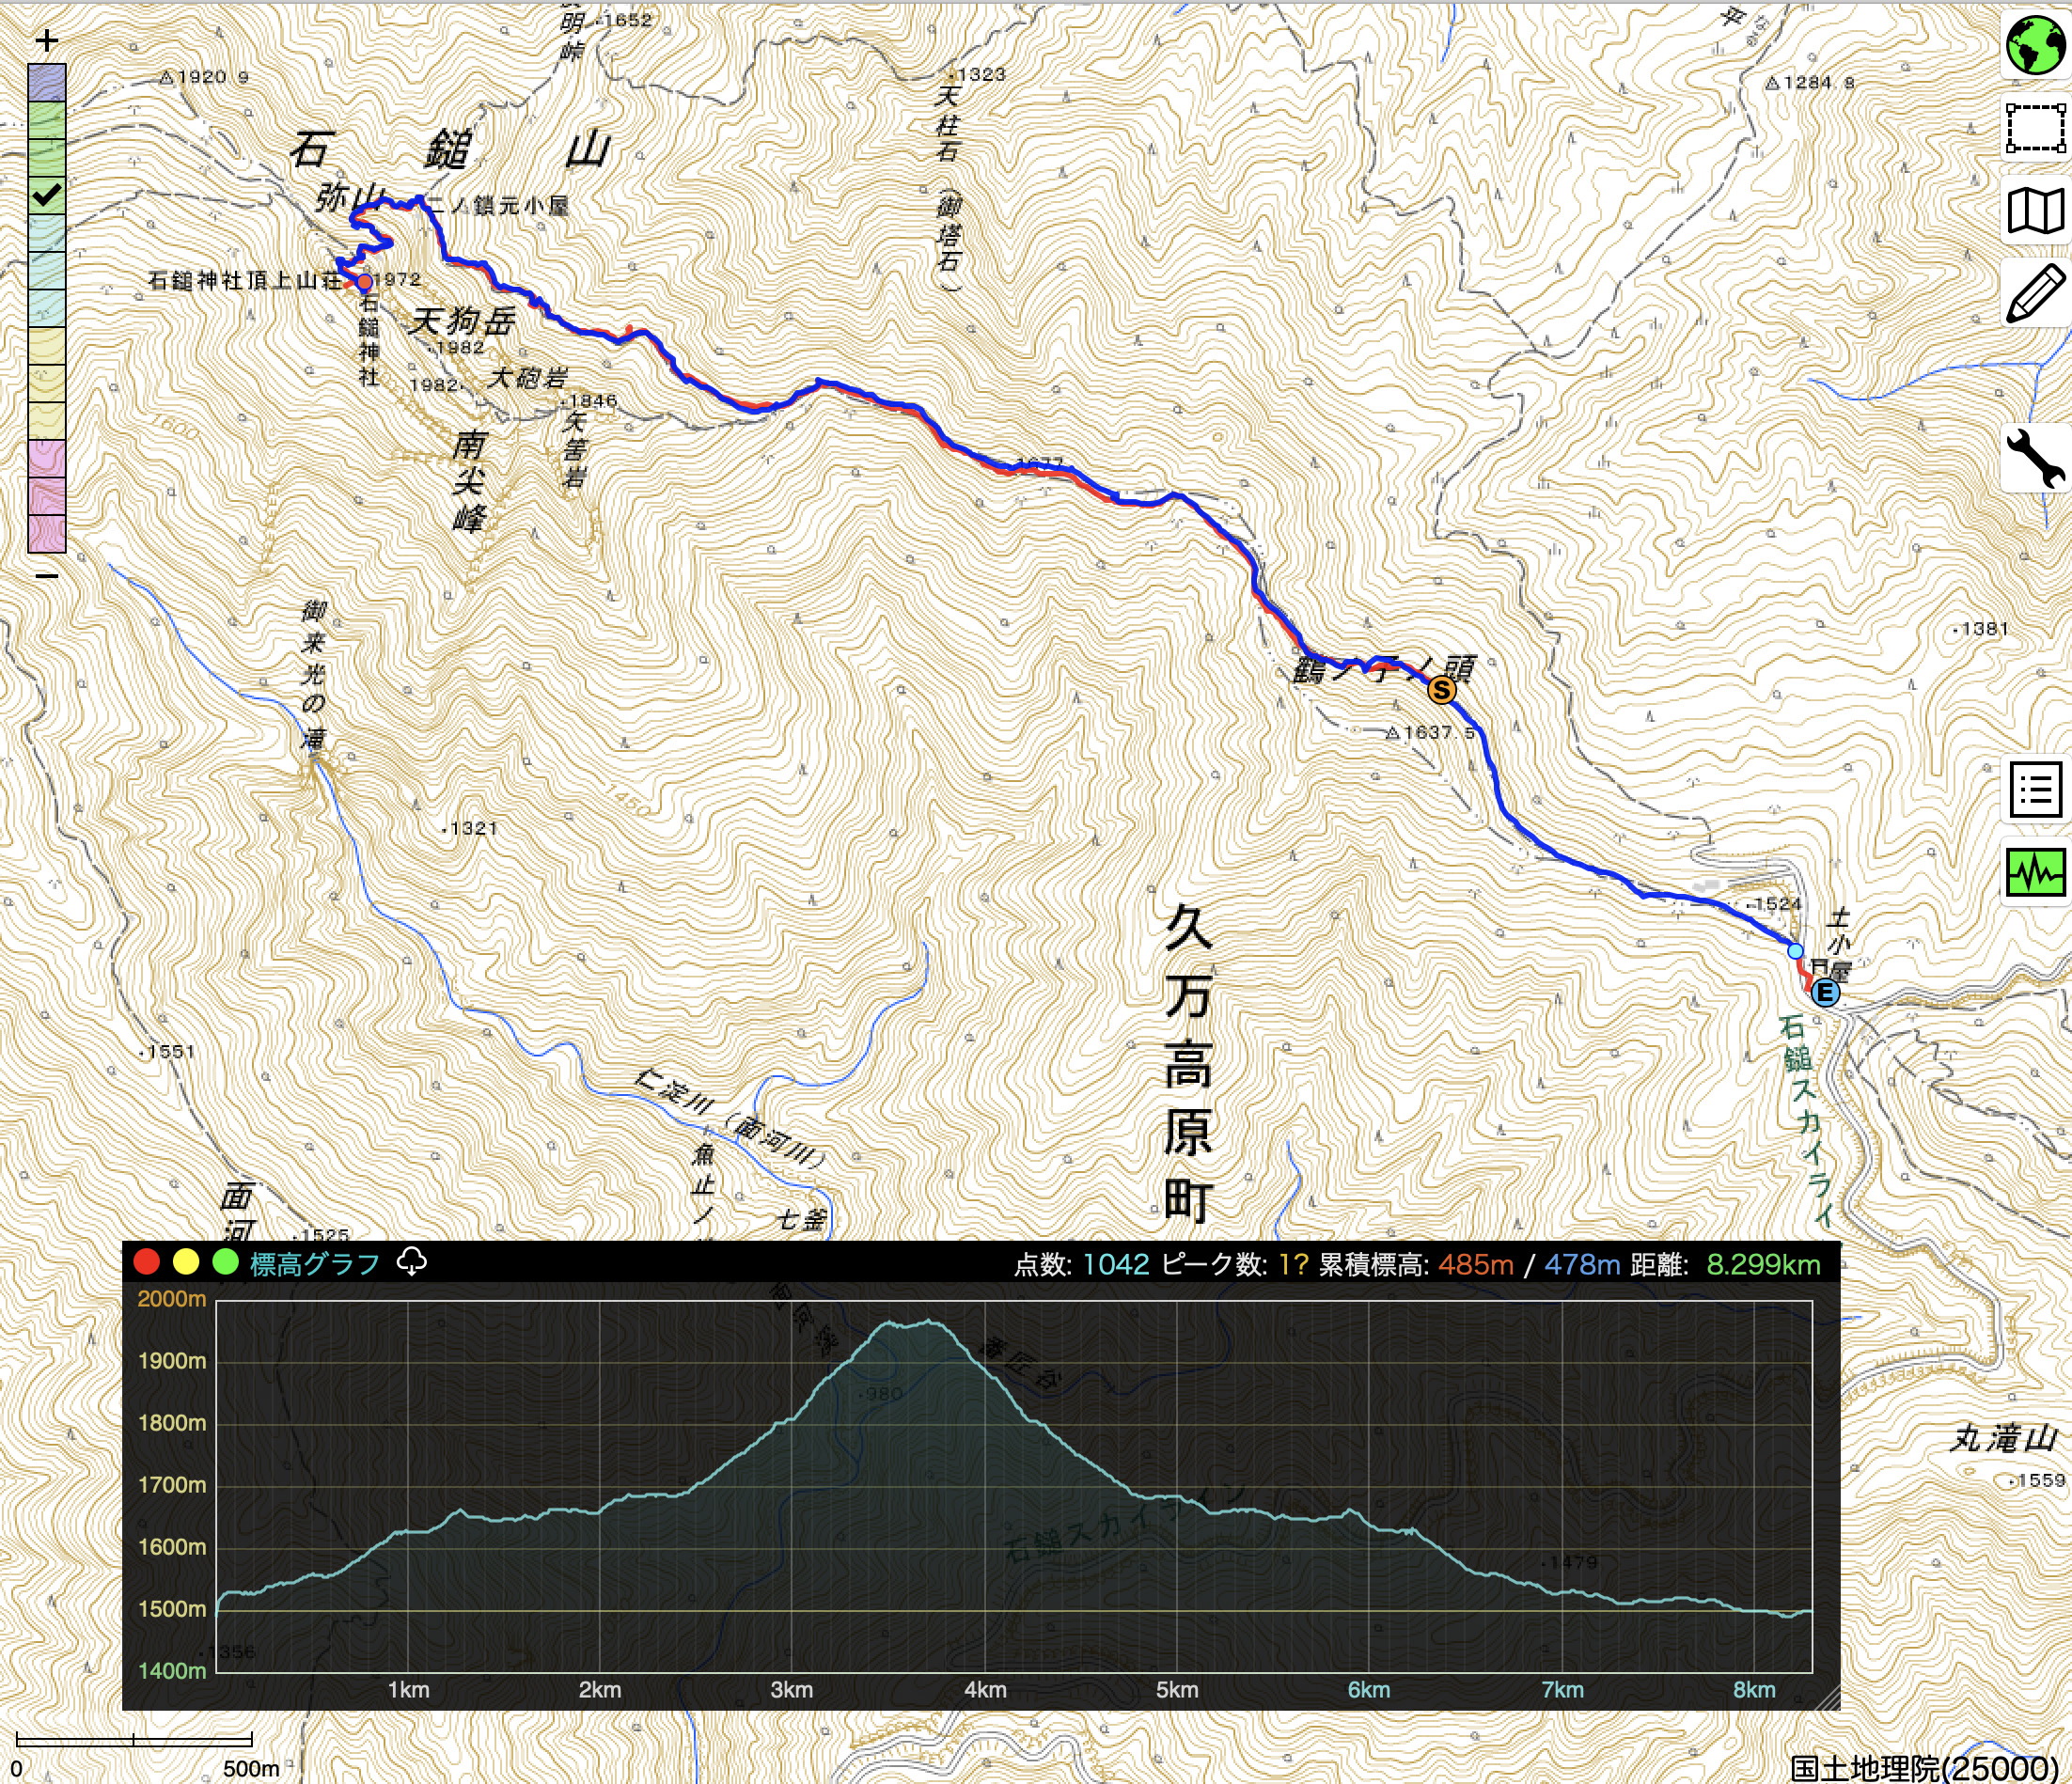Select the topmost purple-blue zoom level
Screen dimensions: 2072x1784
click(46, 83)
